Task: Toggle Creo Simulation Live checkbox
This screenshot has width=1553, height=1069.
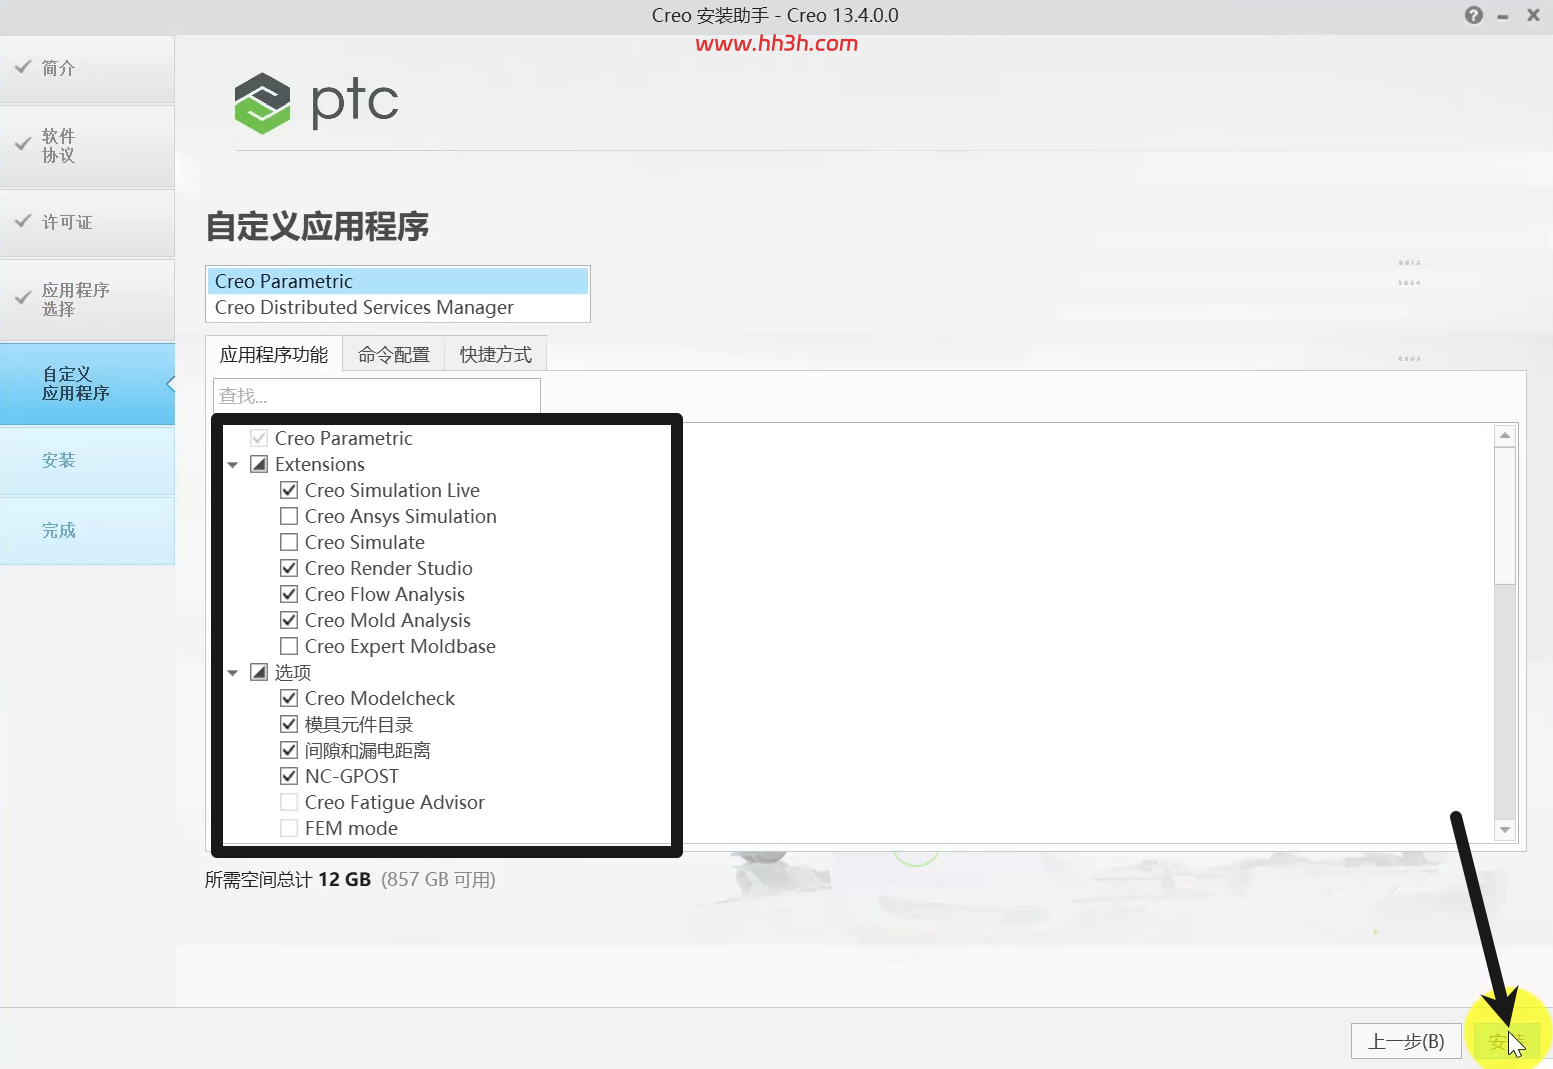Action: 289,490
